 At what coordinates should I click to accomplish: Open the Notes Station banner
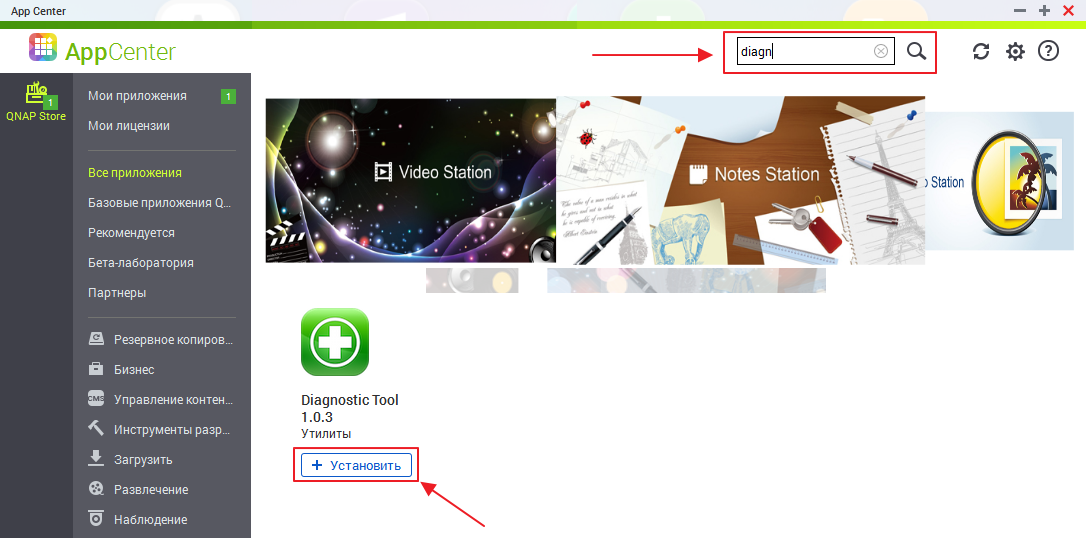pyautogui.click(x=740, y=181)
